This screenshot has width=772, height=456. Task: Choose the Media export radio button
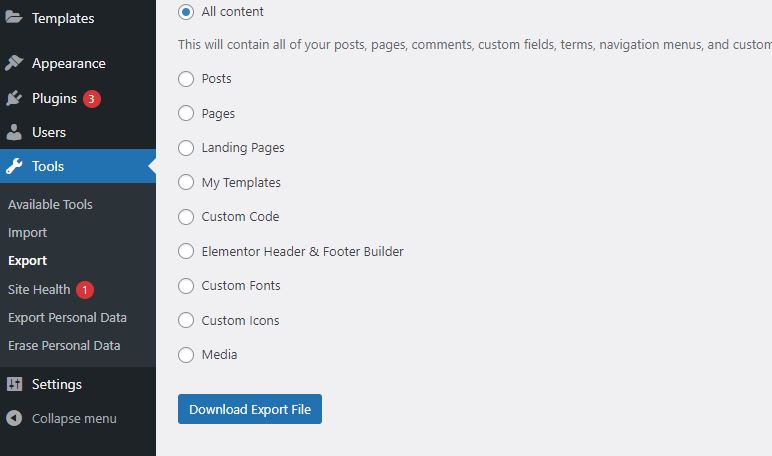[186, 355]
